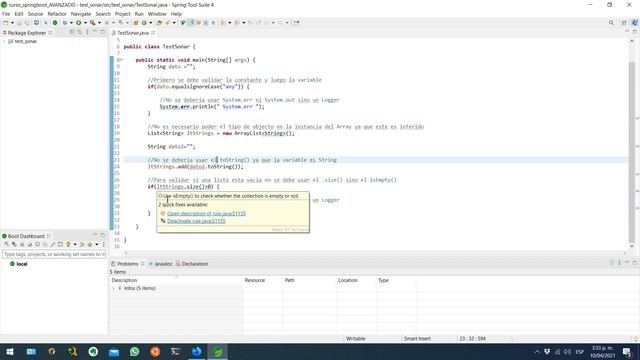
Task: Open the Project menu
Action: tap(122, 14)
